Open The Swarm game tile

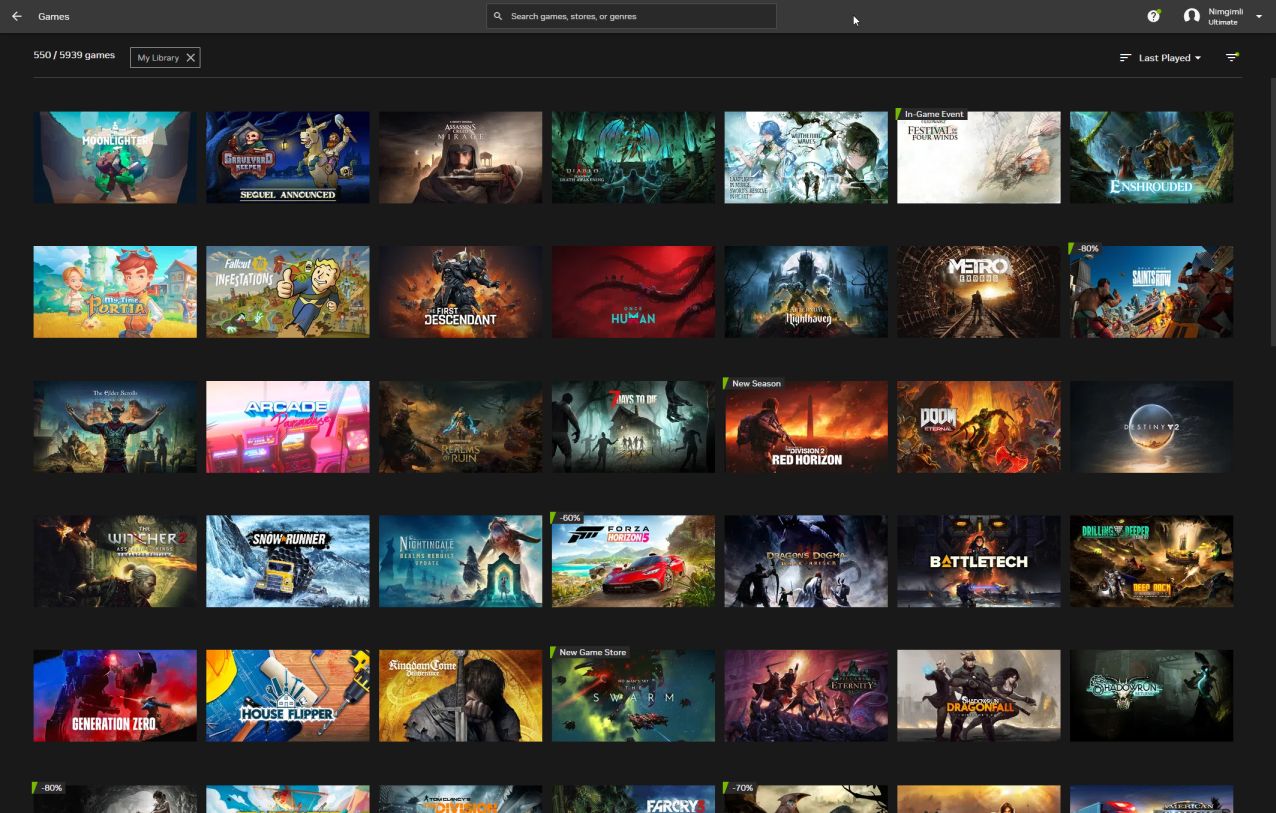pos(634,696)
